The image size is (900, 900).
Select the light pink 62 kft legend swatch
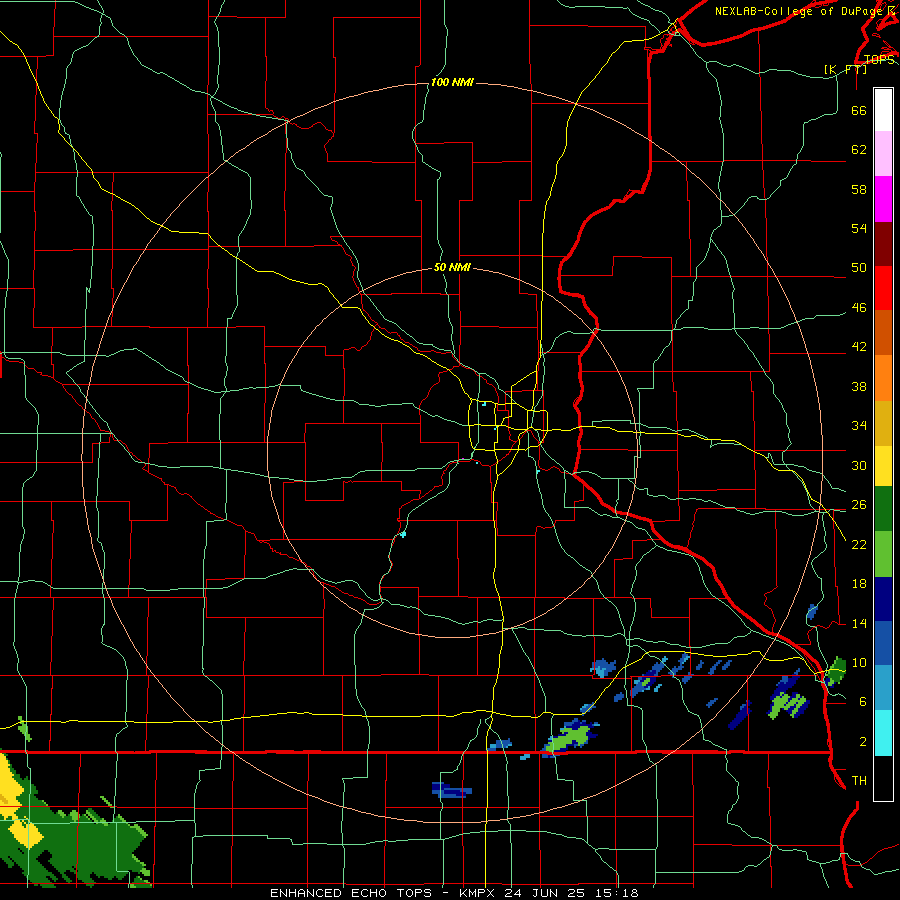point(883,153)
